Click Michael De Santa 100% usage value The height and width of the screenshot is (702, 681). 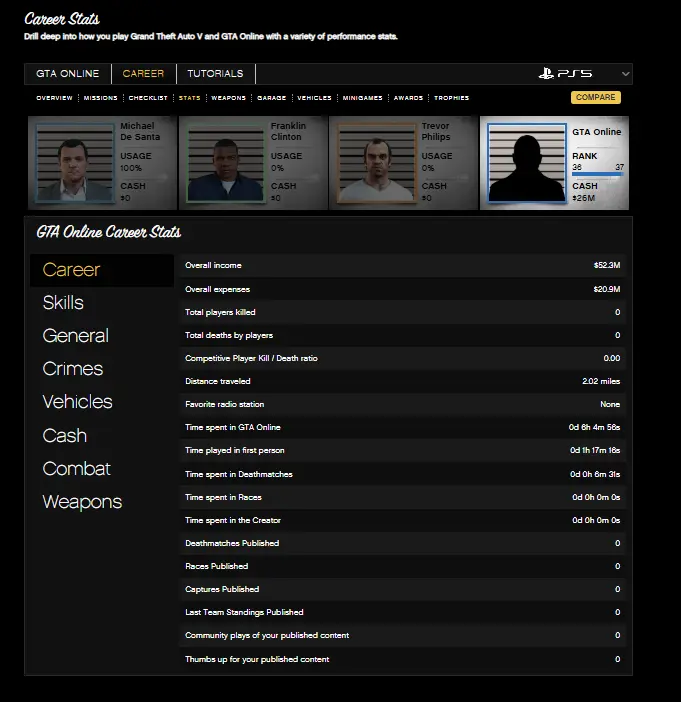click(131, 168)
